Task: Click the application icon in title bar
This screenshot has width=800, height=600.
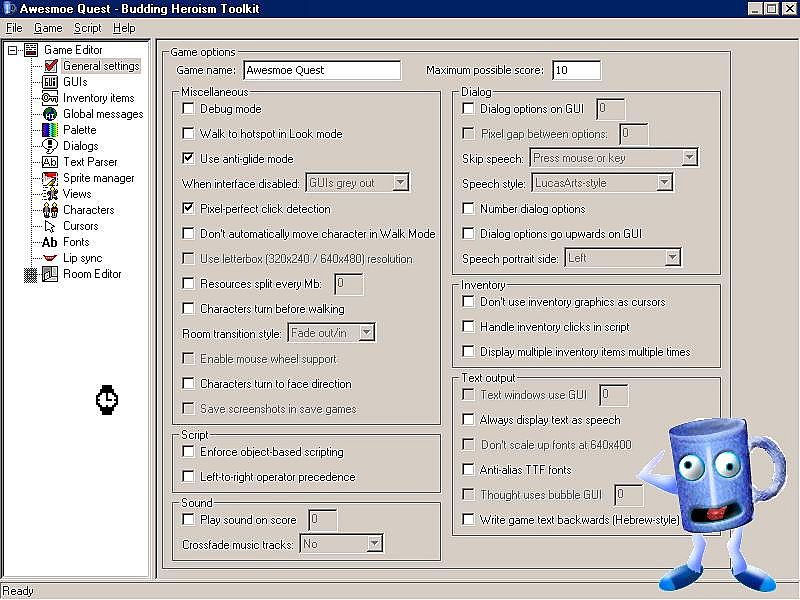Action: [x=9, y=9]
